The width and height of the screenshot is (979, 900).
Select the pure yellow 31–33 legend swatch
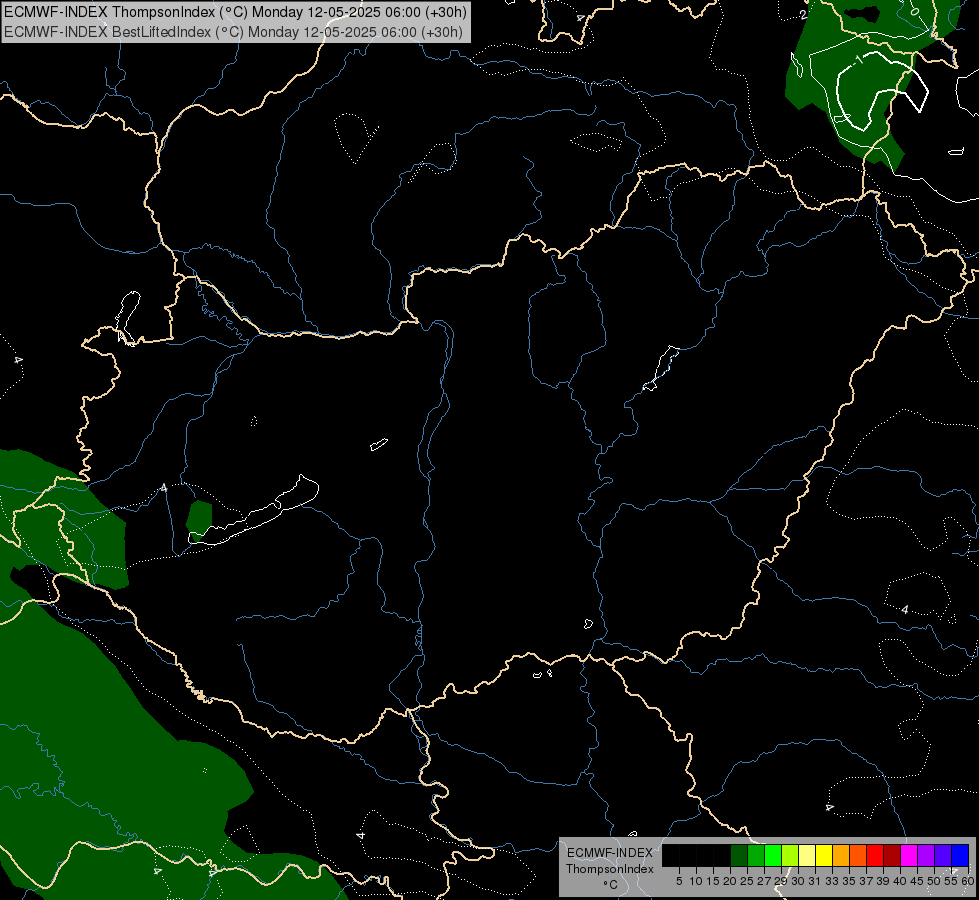[x=824, y=855]
